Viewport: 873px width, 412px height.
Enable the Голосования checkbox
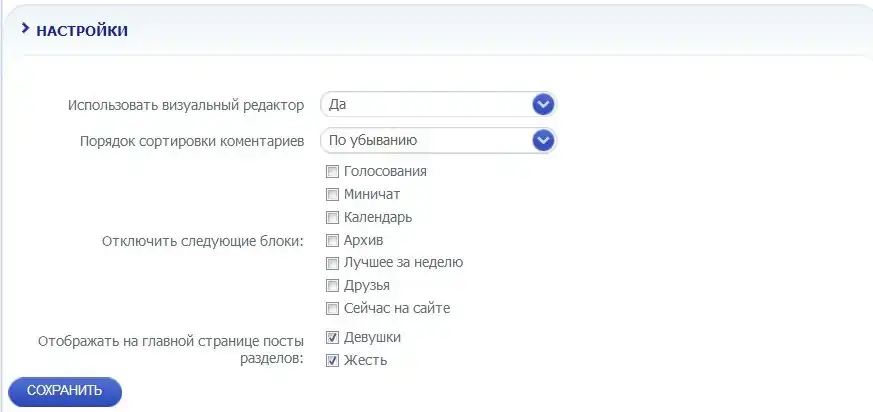tap(333, 171)
